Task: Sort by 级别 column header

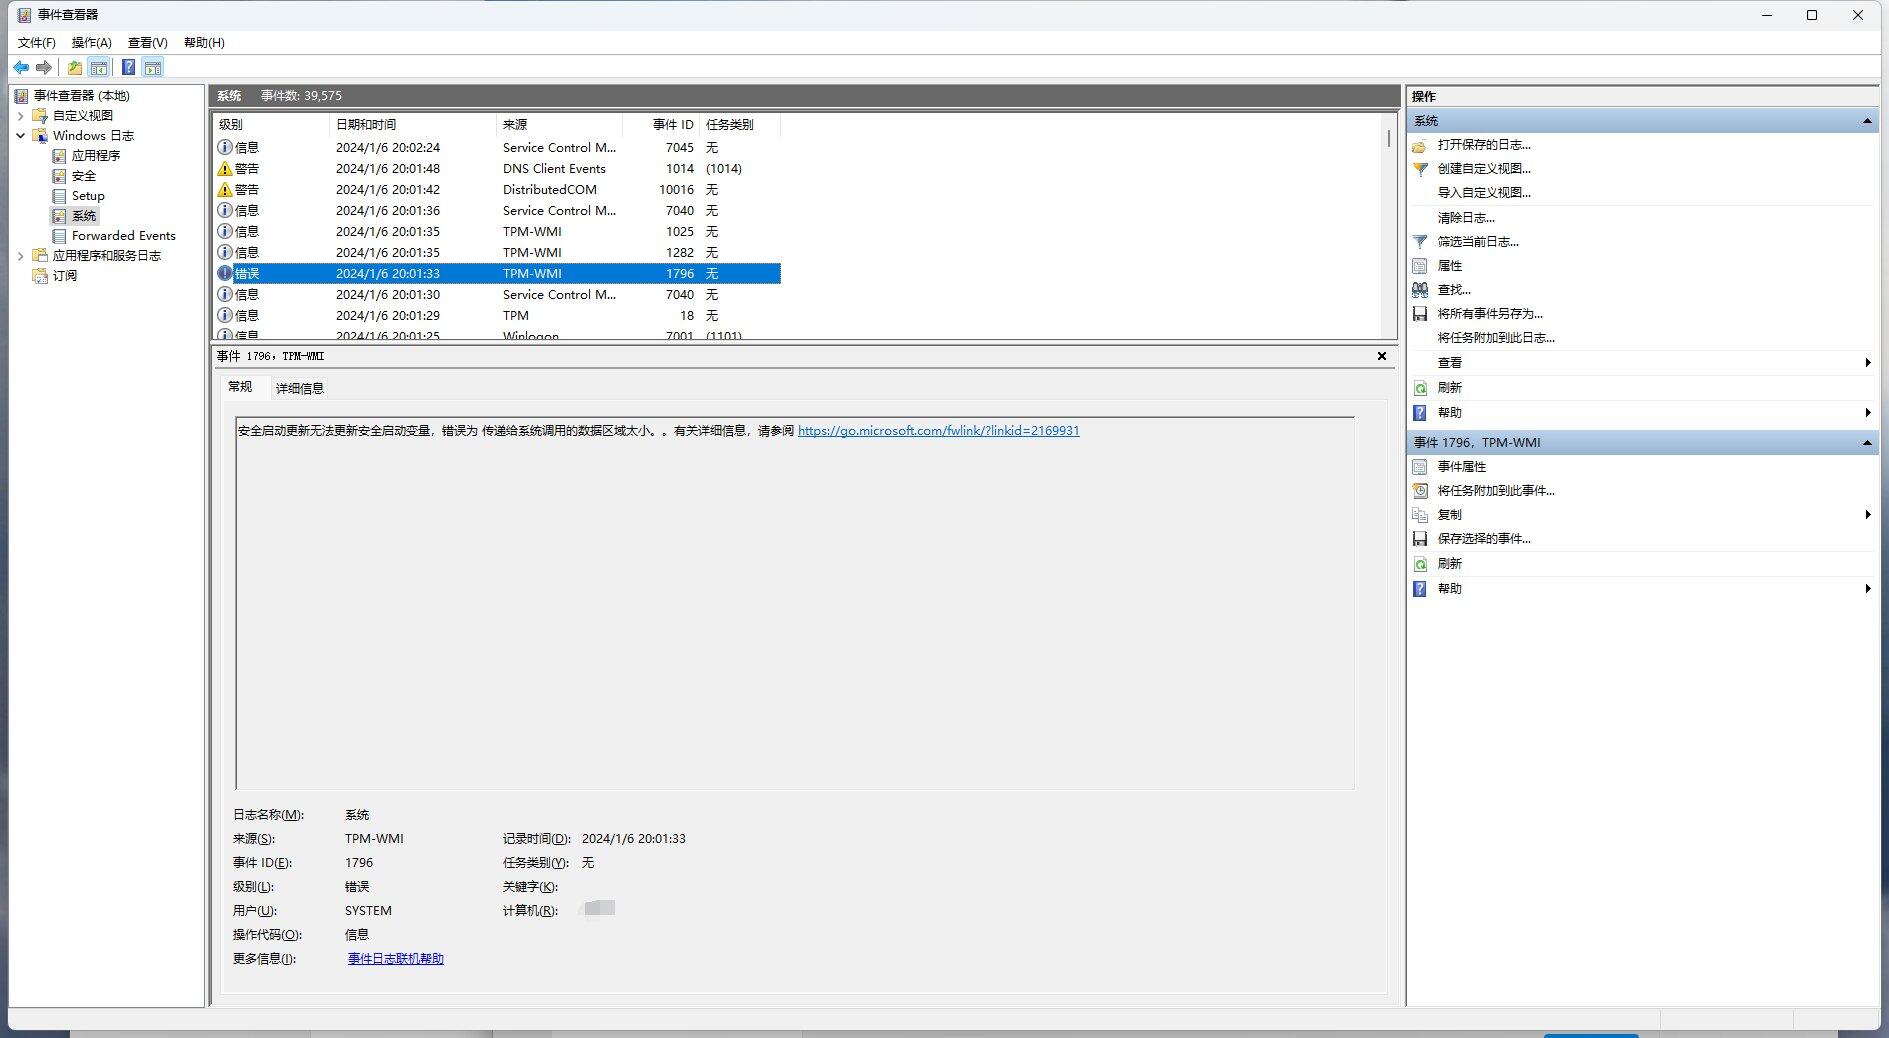Action: 271,124
